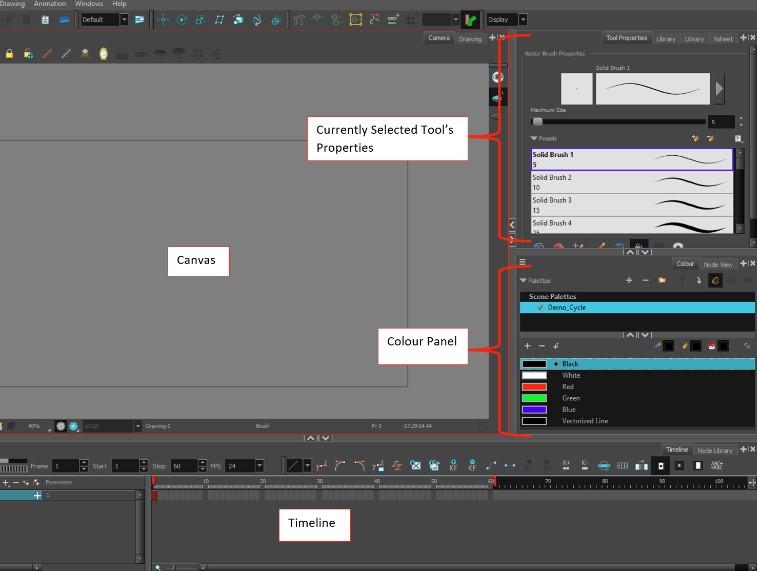Click the brush colour black swatch
Viewport: 757px width, 571px height.
(x=669, y=346)
